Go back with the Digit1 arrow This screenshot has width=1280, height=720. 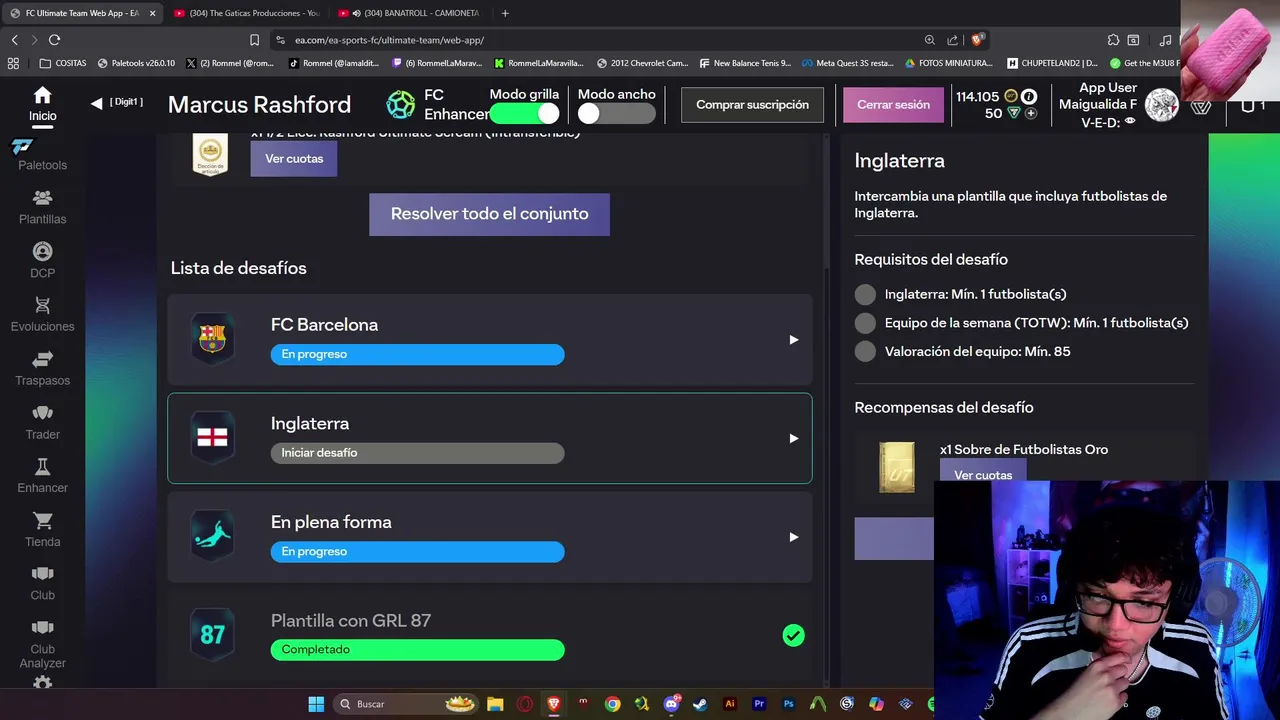coord(97,103)
